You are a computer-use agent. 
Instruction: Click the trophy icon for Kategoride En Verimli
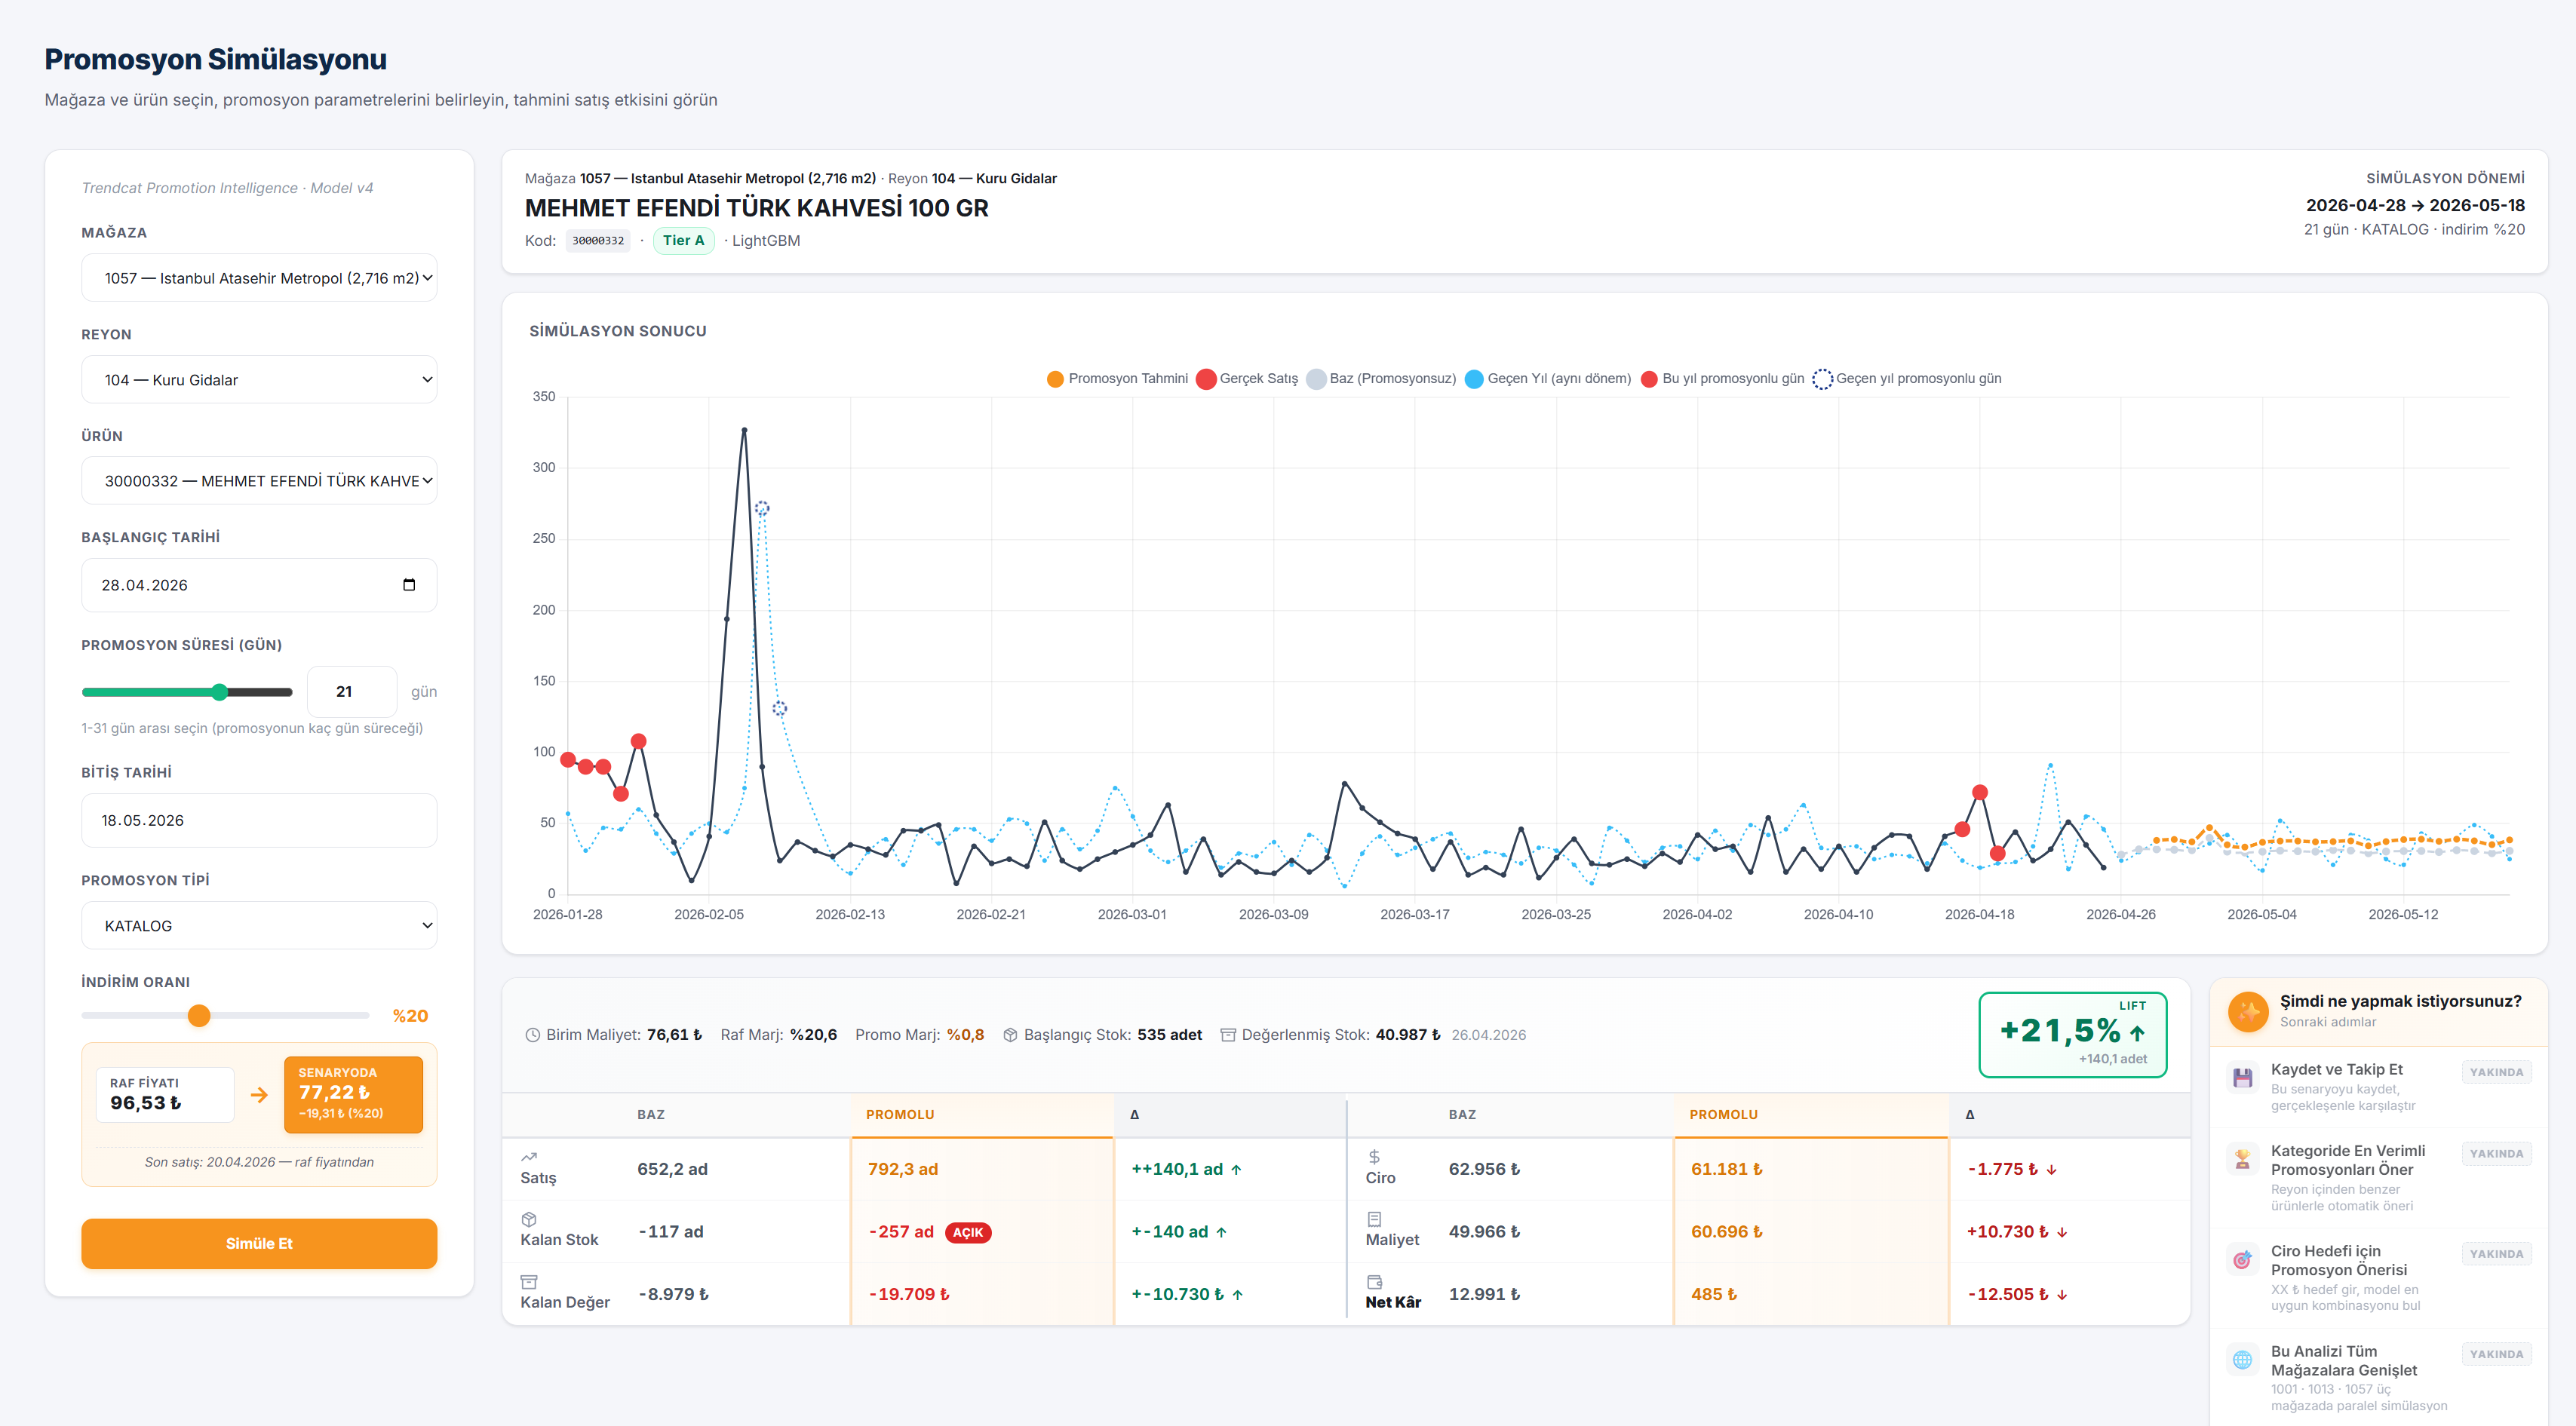click(2242, 1159)
